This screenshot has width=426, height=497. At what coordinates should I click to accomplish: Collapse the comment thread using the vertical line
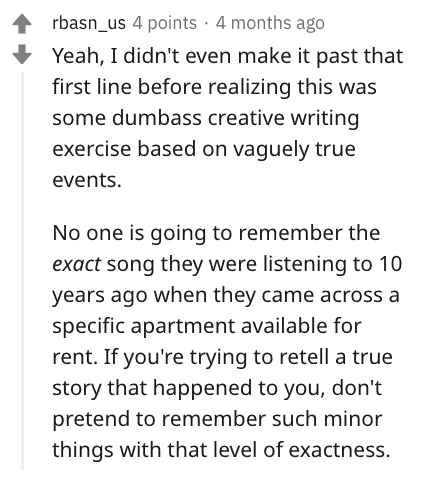22,271
